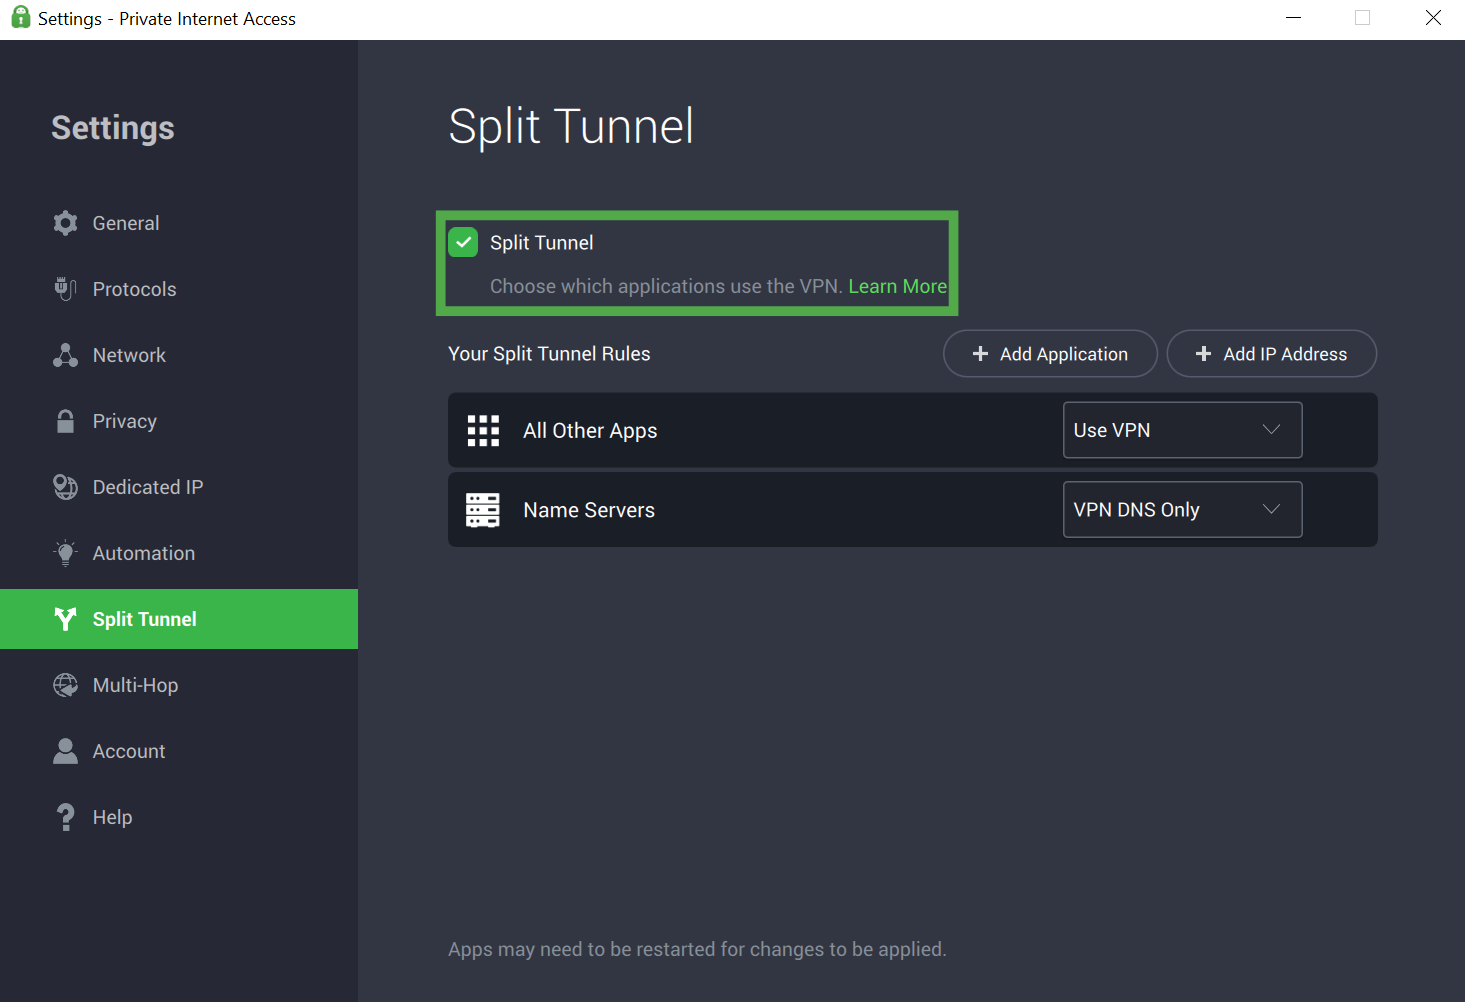Select the Automation lightbulb icon
This screenshot has height=1002, width=1465.
coord(66,553)
